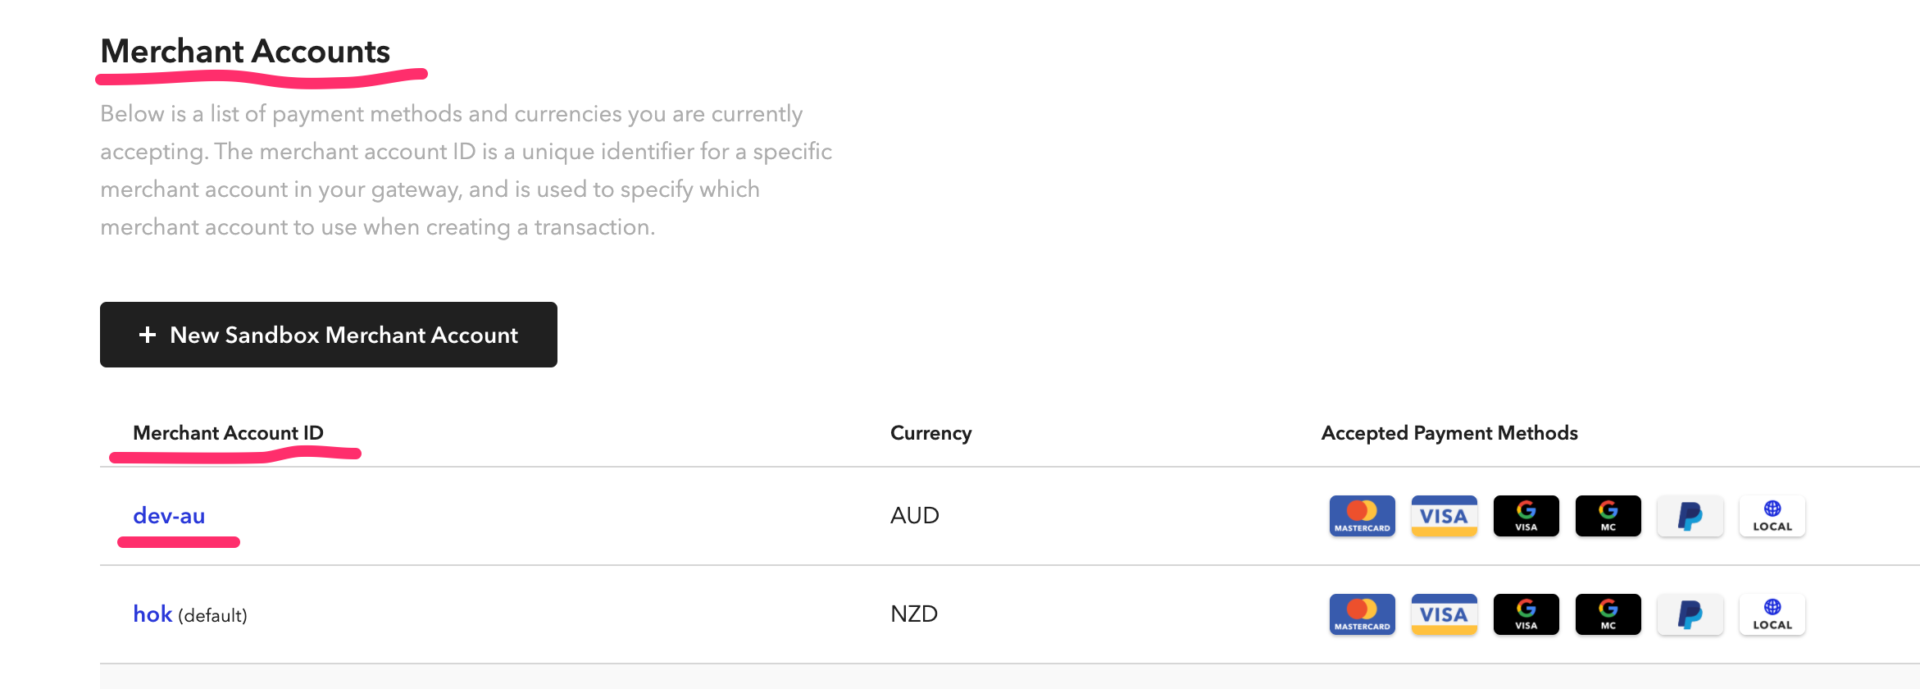This screenshot has height=689, width=1920.
Task: Click the Local payment icon for hok
Action: click(x=1772, y=614)
